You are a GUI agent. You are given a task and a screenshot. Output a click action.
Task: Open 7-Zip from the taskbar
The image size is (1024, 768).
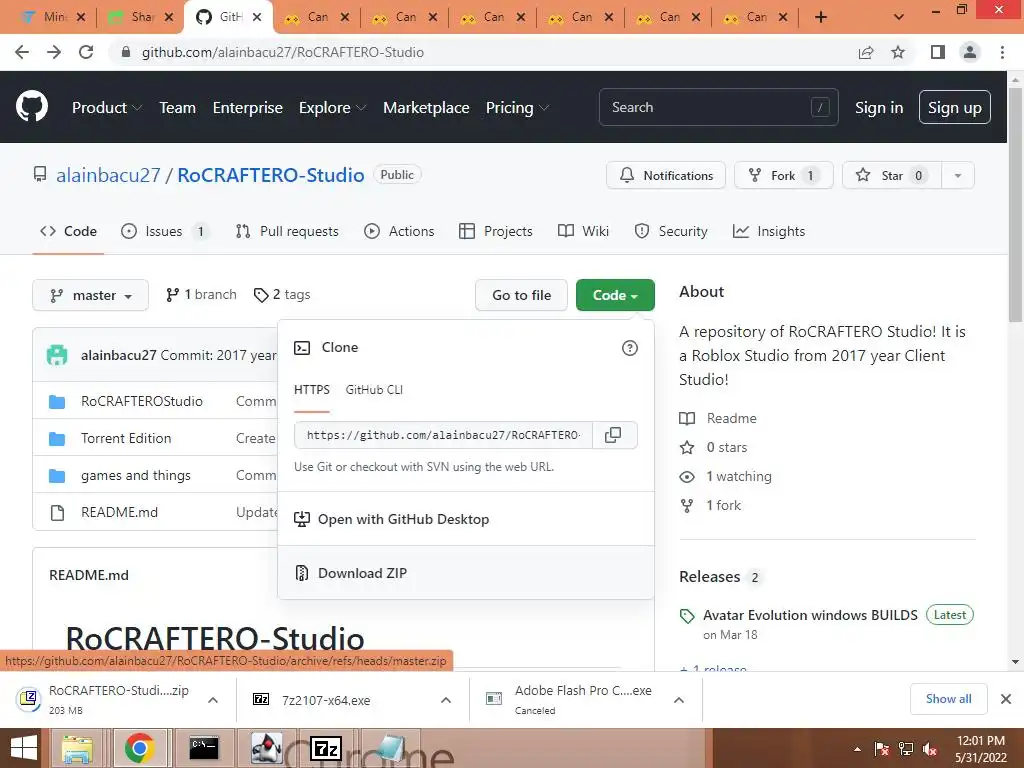[x=326, y=748]
